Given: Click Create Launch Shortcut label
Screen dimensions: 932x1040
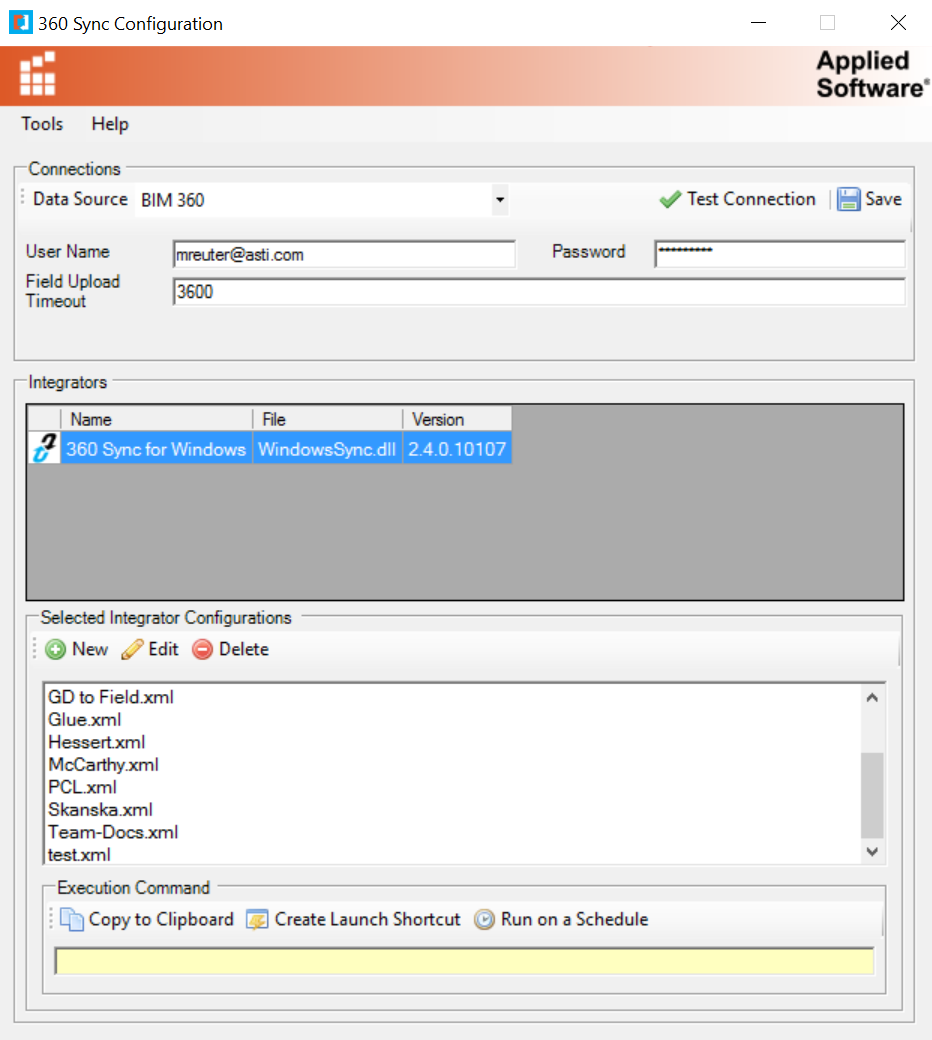Looking at the screenshot, I should [367, 919].
